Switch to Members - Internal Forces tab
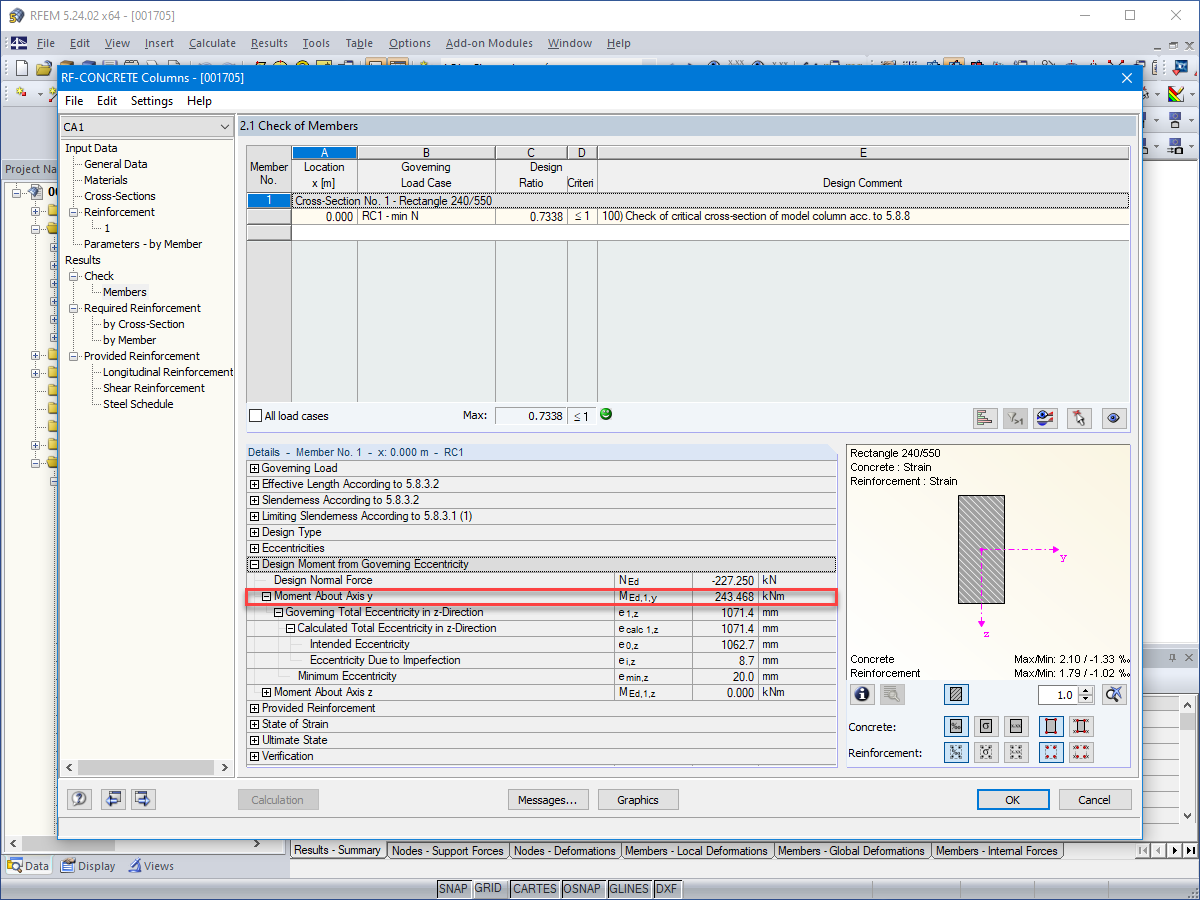 click(x=997, y=851)
